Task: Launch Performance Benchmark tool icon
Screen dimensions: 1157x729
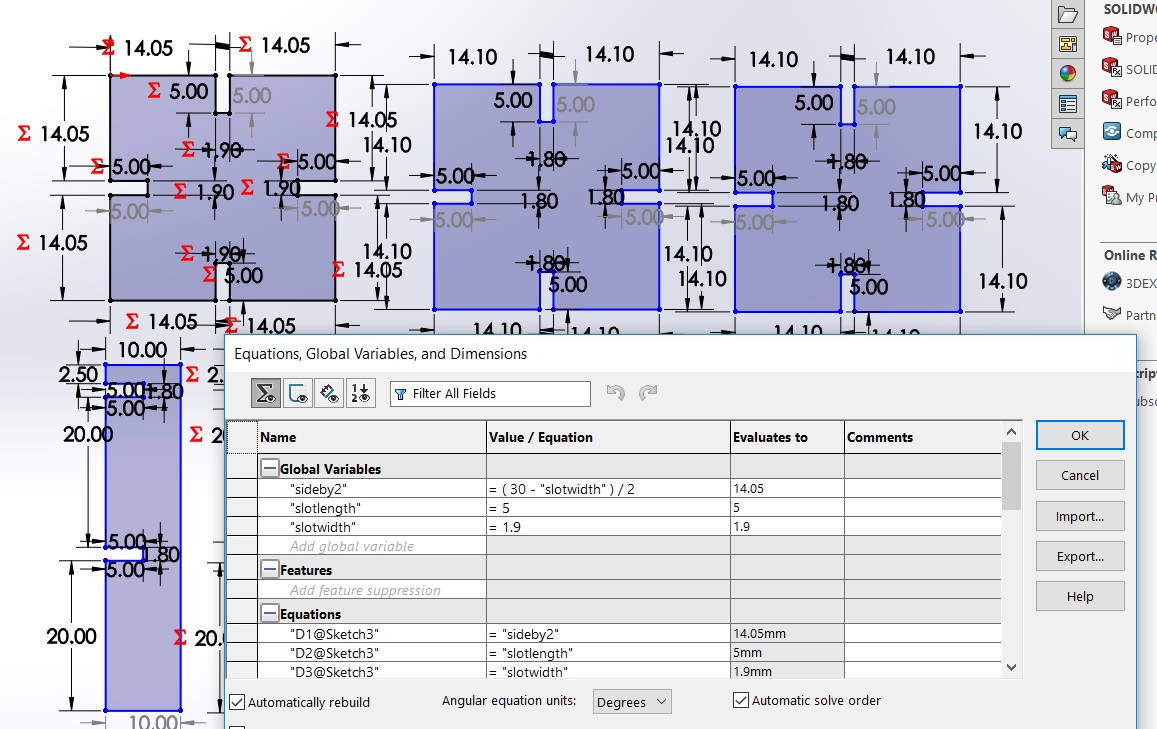Action: 1111,100
